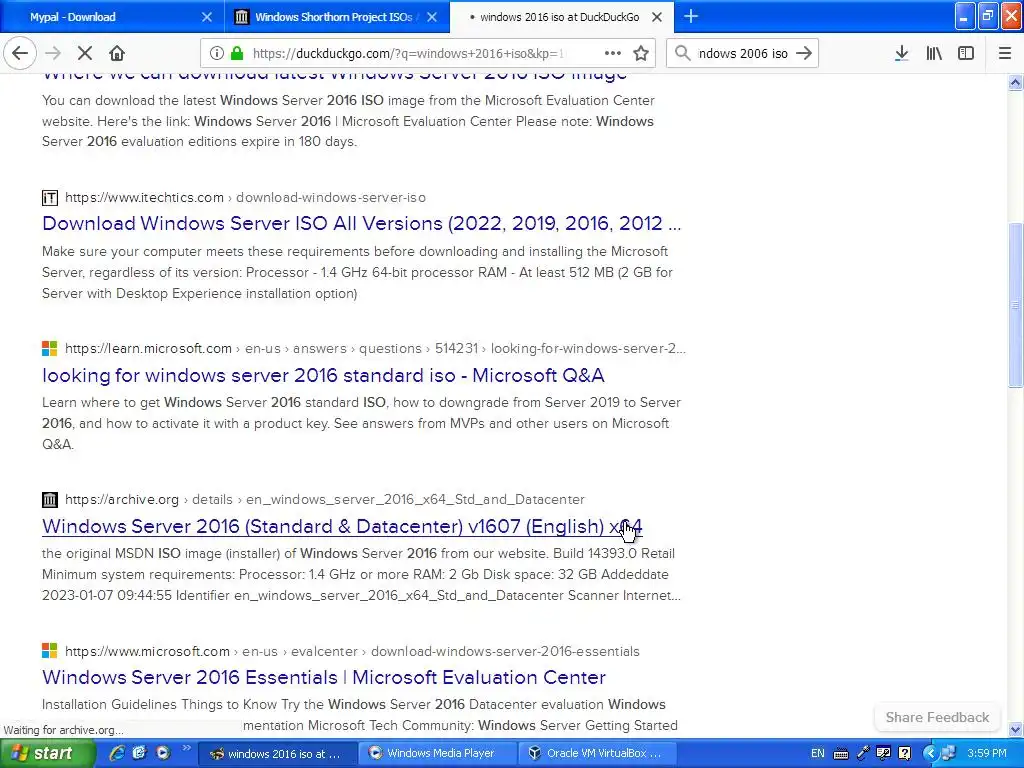Stop loading the page with the X button
This screenshot has height=768, width=1024.
pyautogui.click(x=85, y=54)
